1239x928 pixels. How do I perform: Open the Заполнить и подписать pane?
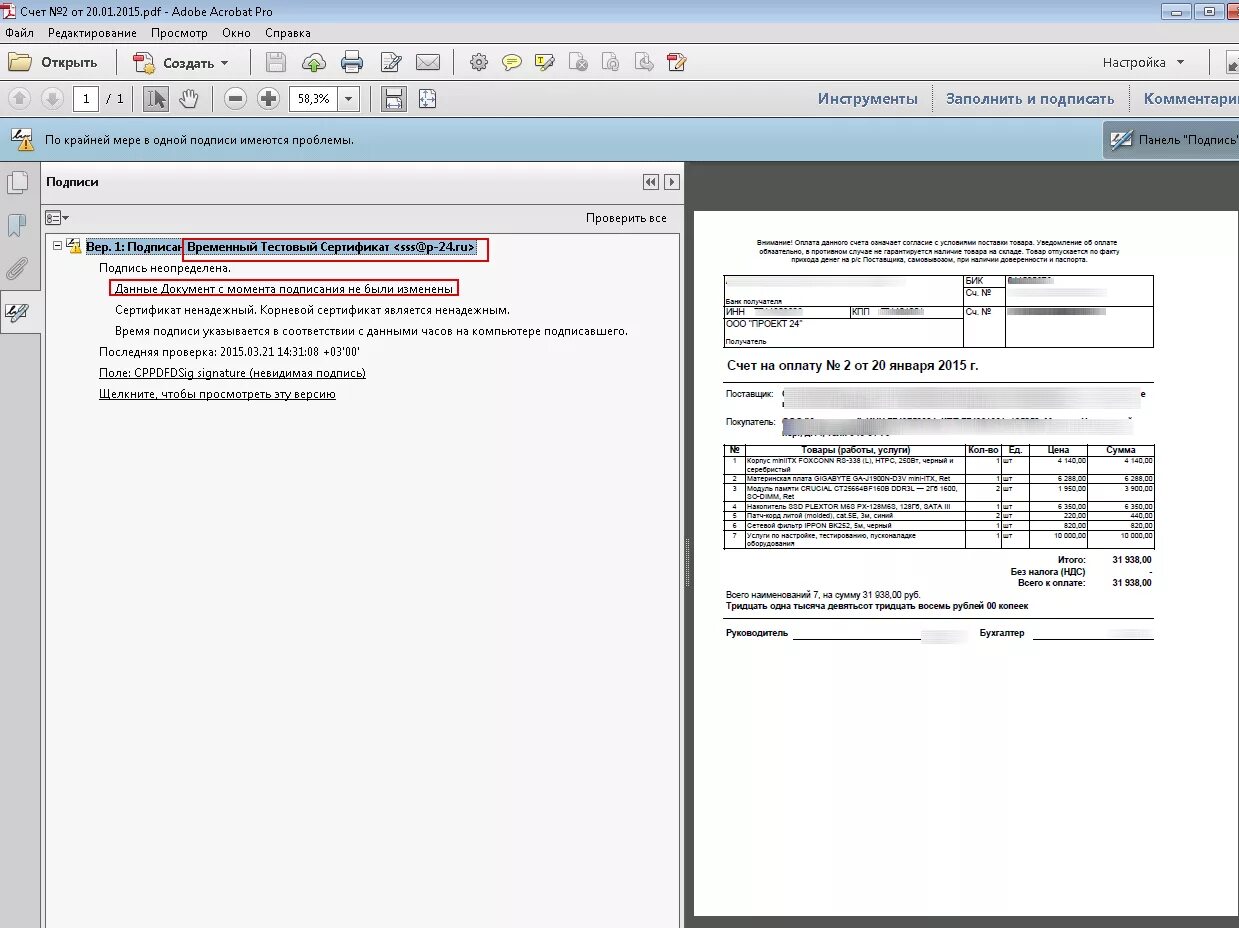[1030, 98]
